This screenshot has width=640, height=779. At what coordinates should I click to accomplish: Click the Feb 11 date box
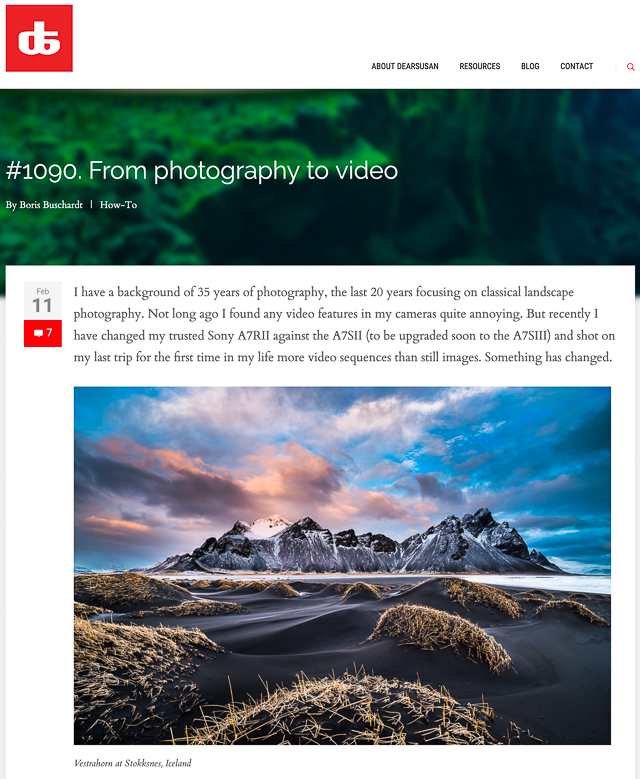(43, 301)
